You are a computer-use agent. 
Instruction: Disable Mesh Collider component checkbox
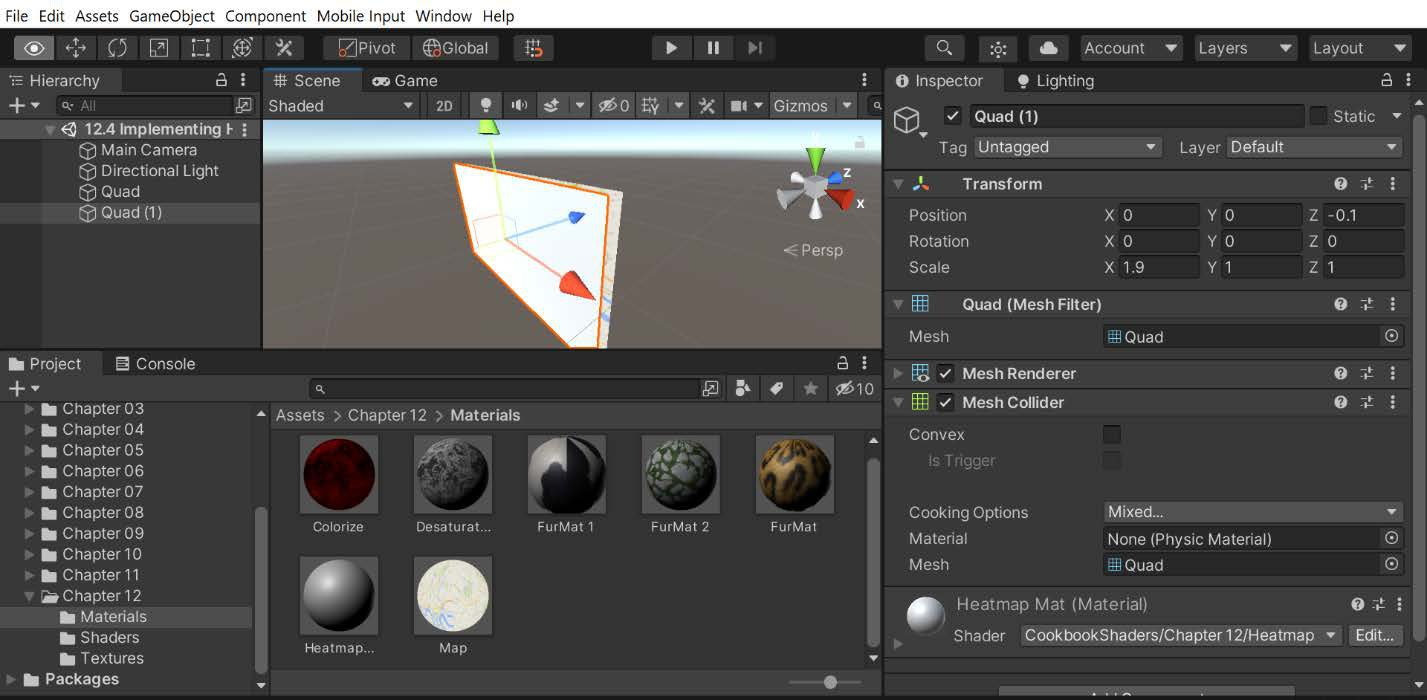click(945, 402)
